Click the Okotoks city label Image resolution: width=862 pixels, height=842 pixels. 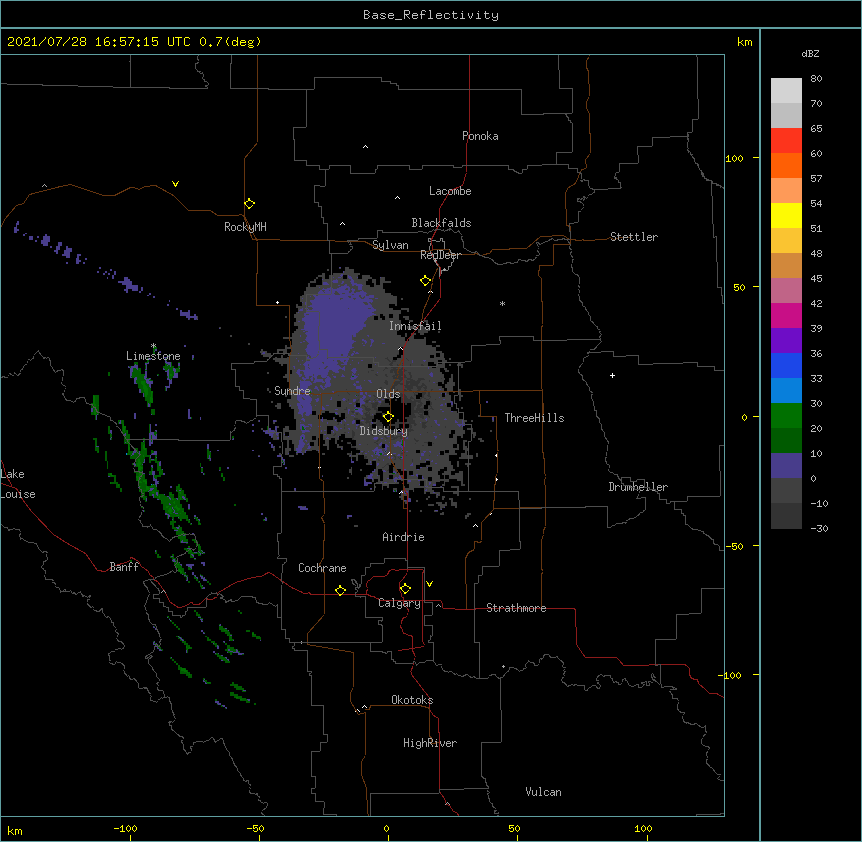click(x=412, y=700)
